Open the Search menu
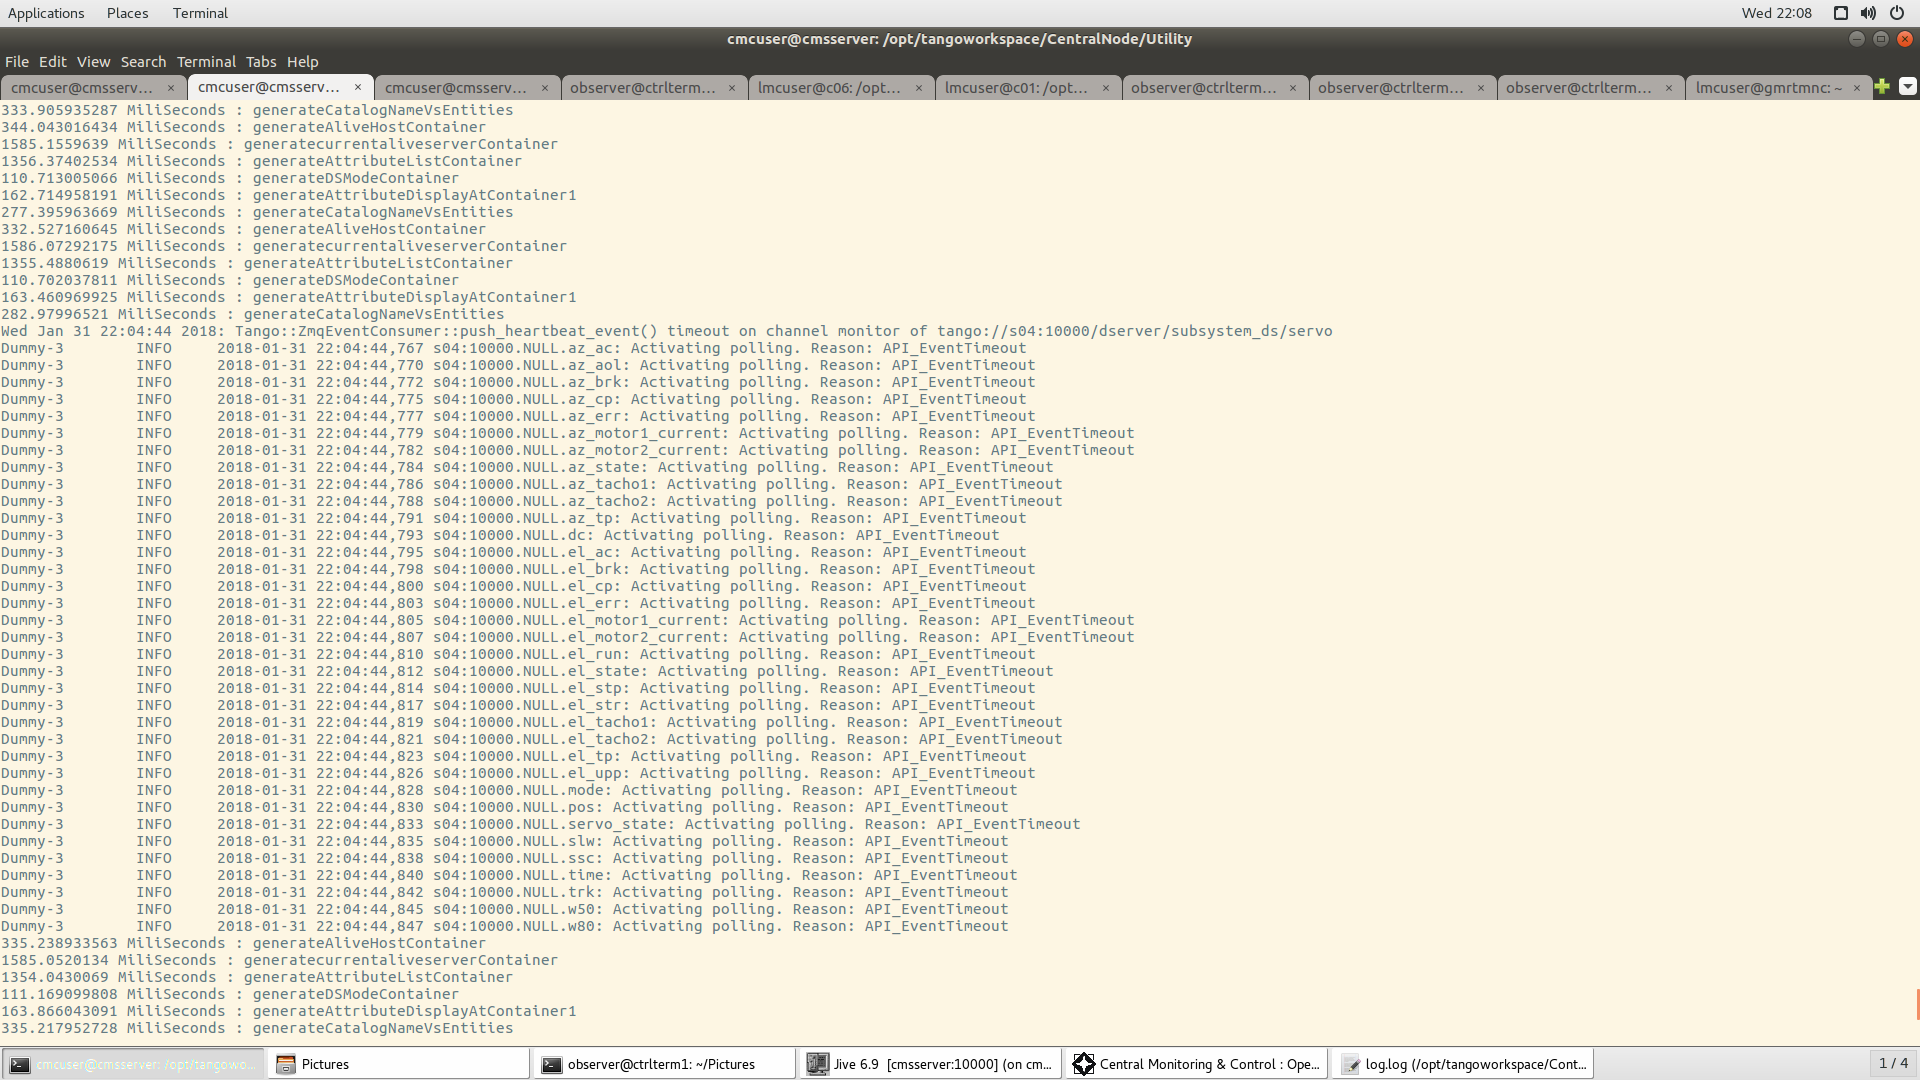1920x1080 pixels. click(143, 62)
